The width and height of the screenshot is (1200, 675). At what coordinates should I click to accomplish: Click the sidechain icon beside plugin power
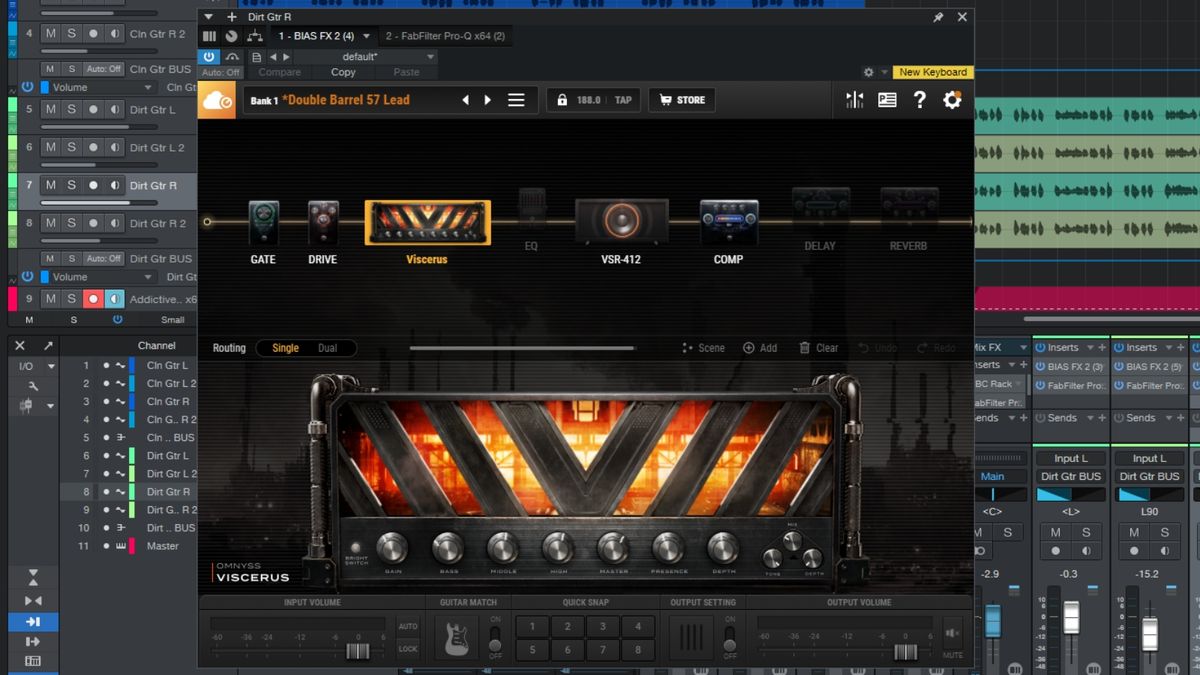pyautogui.click(x=232, y=57)
